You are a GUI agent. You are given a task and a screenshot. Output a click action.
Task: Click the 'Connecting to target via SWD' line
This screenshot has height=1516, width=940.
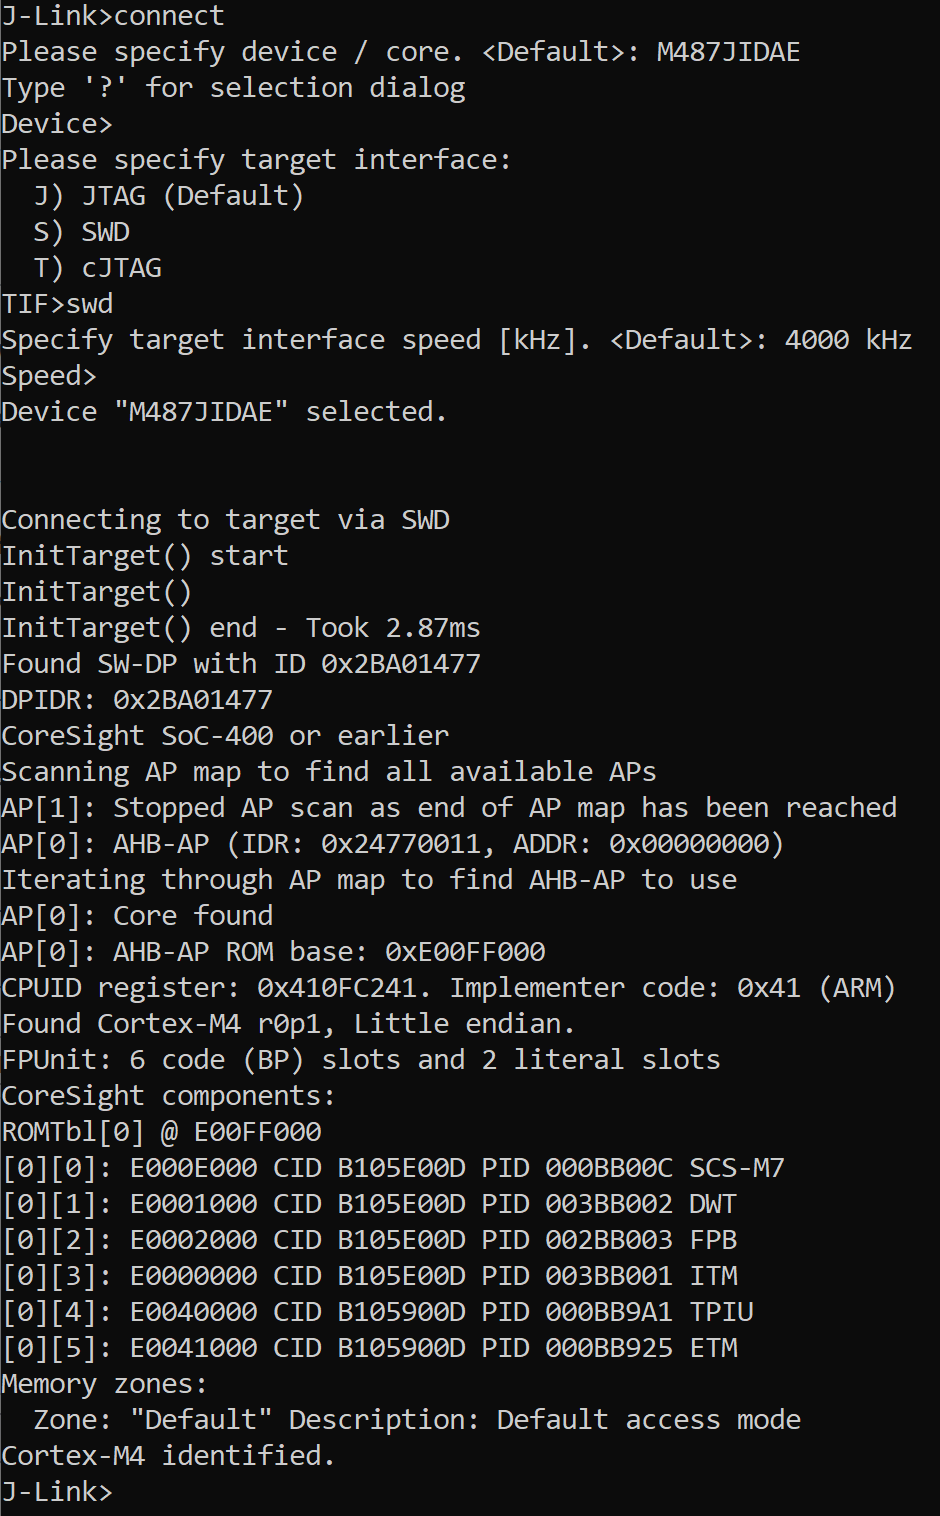pyautogui.click(x=225, y=520)
